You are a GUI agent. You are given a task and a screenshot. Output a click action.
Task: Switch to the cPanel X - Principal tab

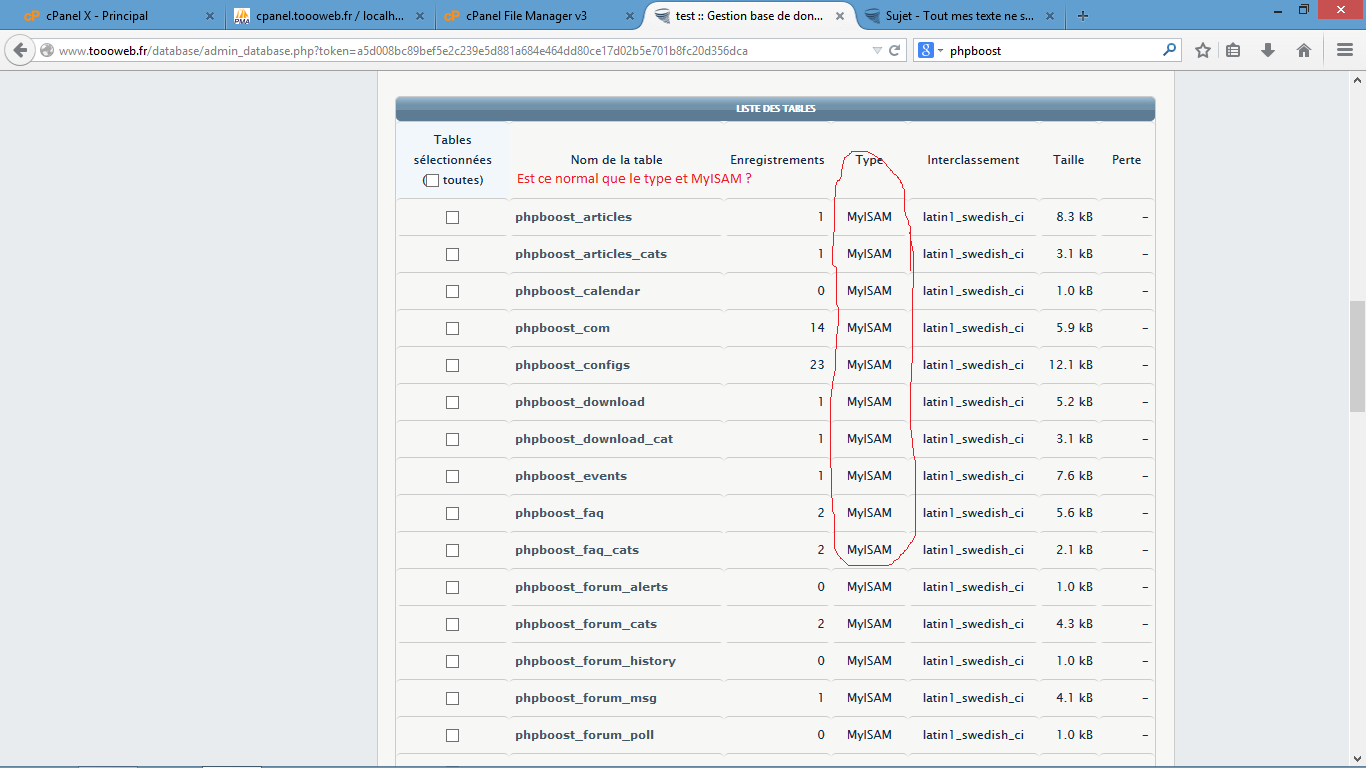(110, 16)
